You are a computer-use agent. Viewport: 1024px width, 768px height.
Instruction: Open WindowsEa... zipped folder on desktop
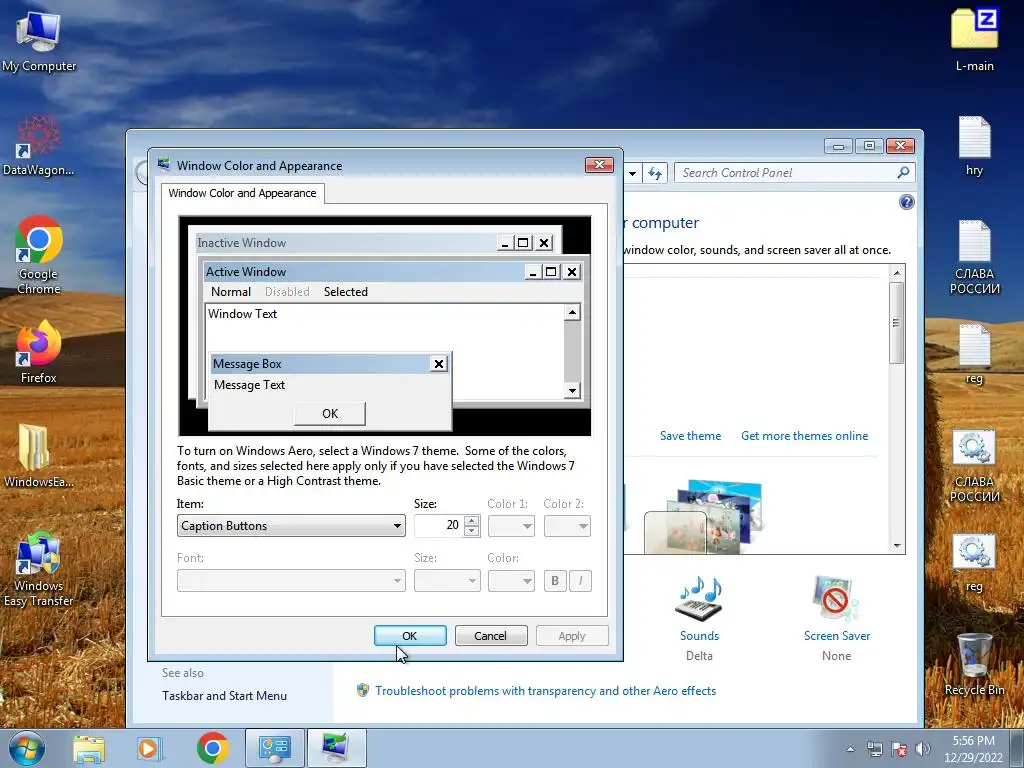pyautogui.click(x=39, y=456)
